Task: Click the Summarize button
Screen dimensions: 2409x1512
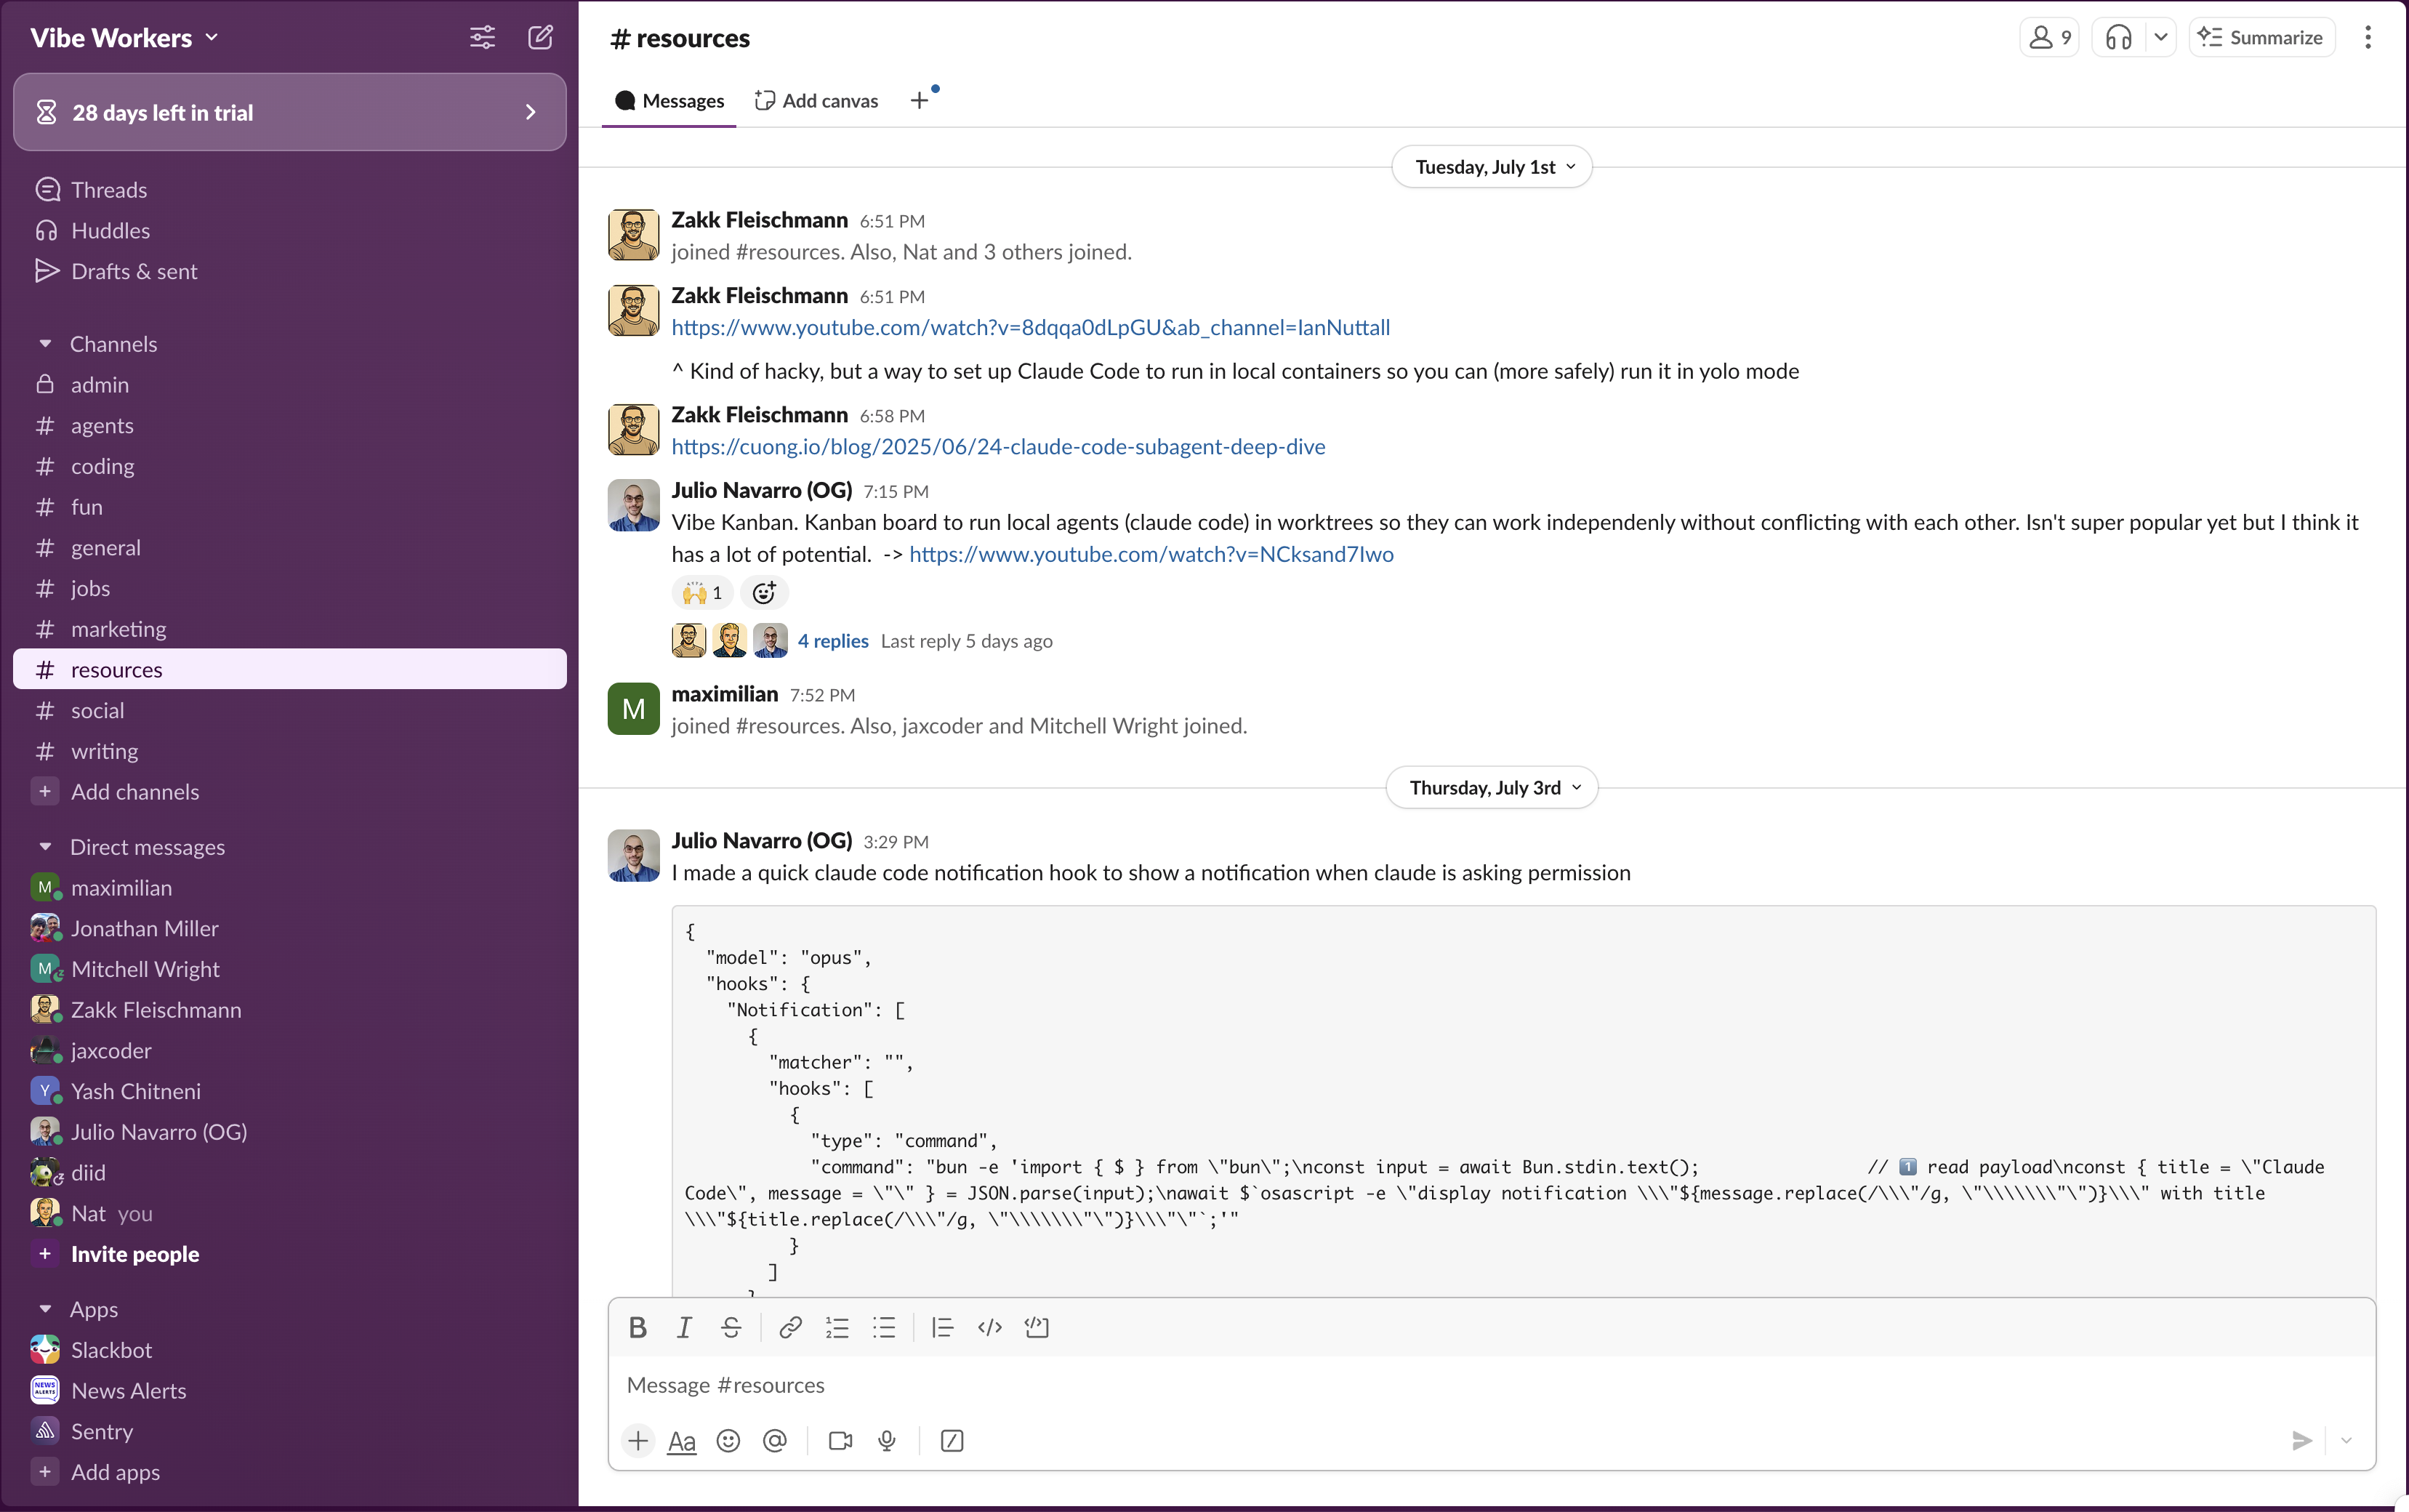Action: [x=2262, y=37]
